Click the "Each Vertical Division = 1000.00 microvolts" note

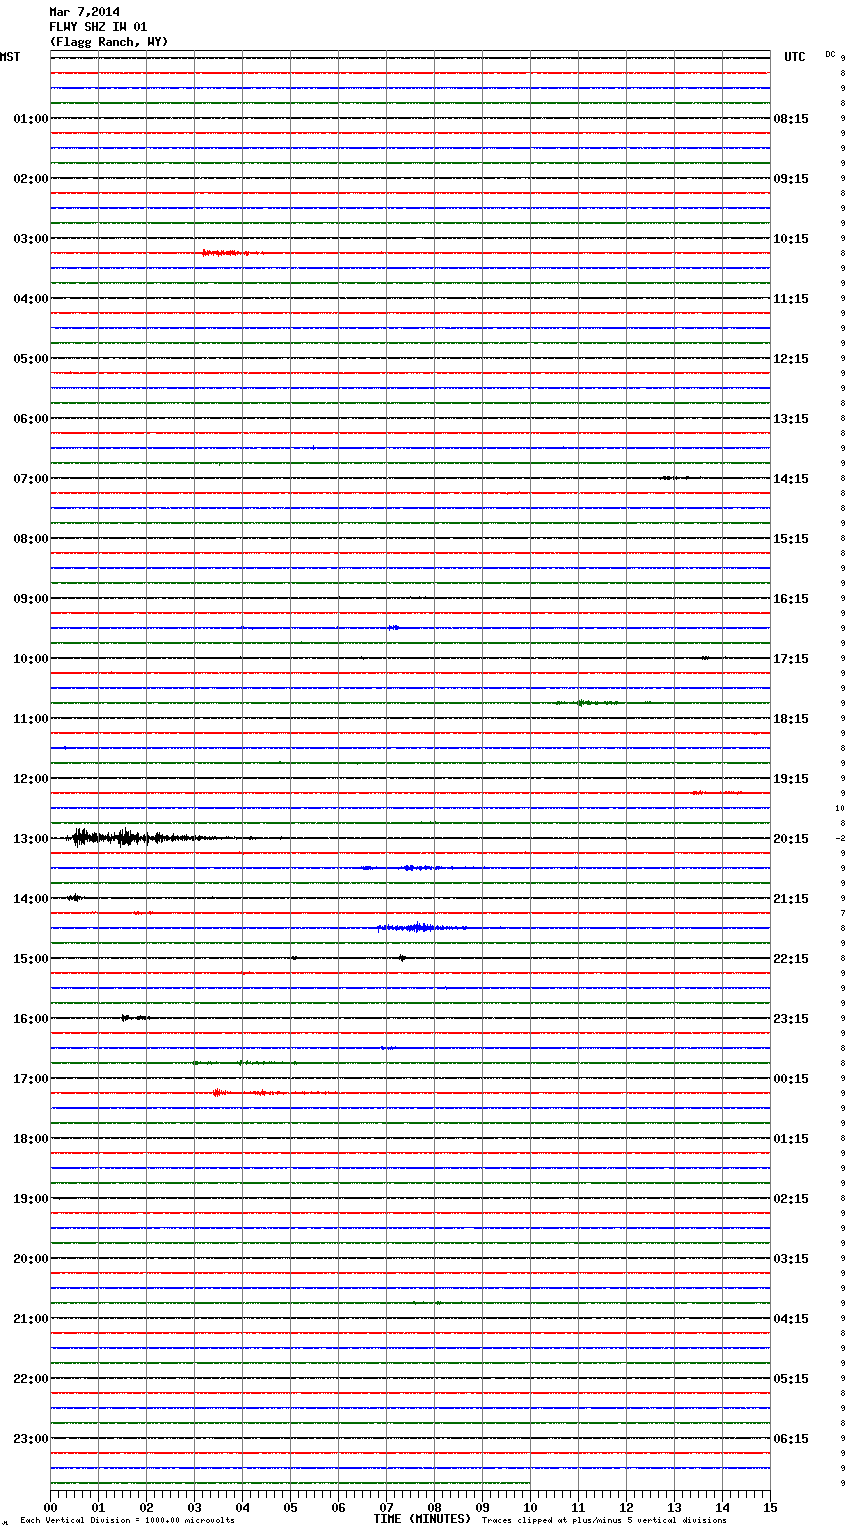point(127,1521)
